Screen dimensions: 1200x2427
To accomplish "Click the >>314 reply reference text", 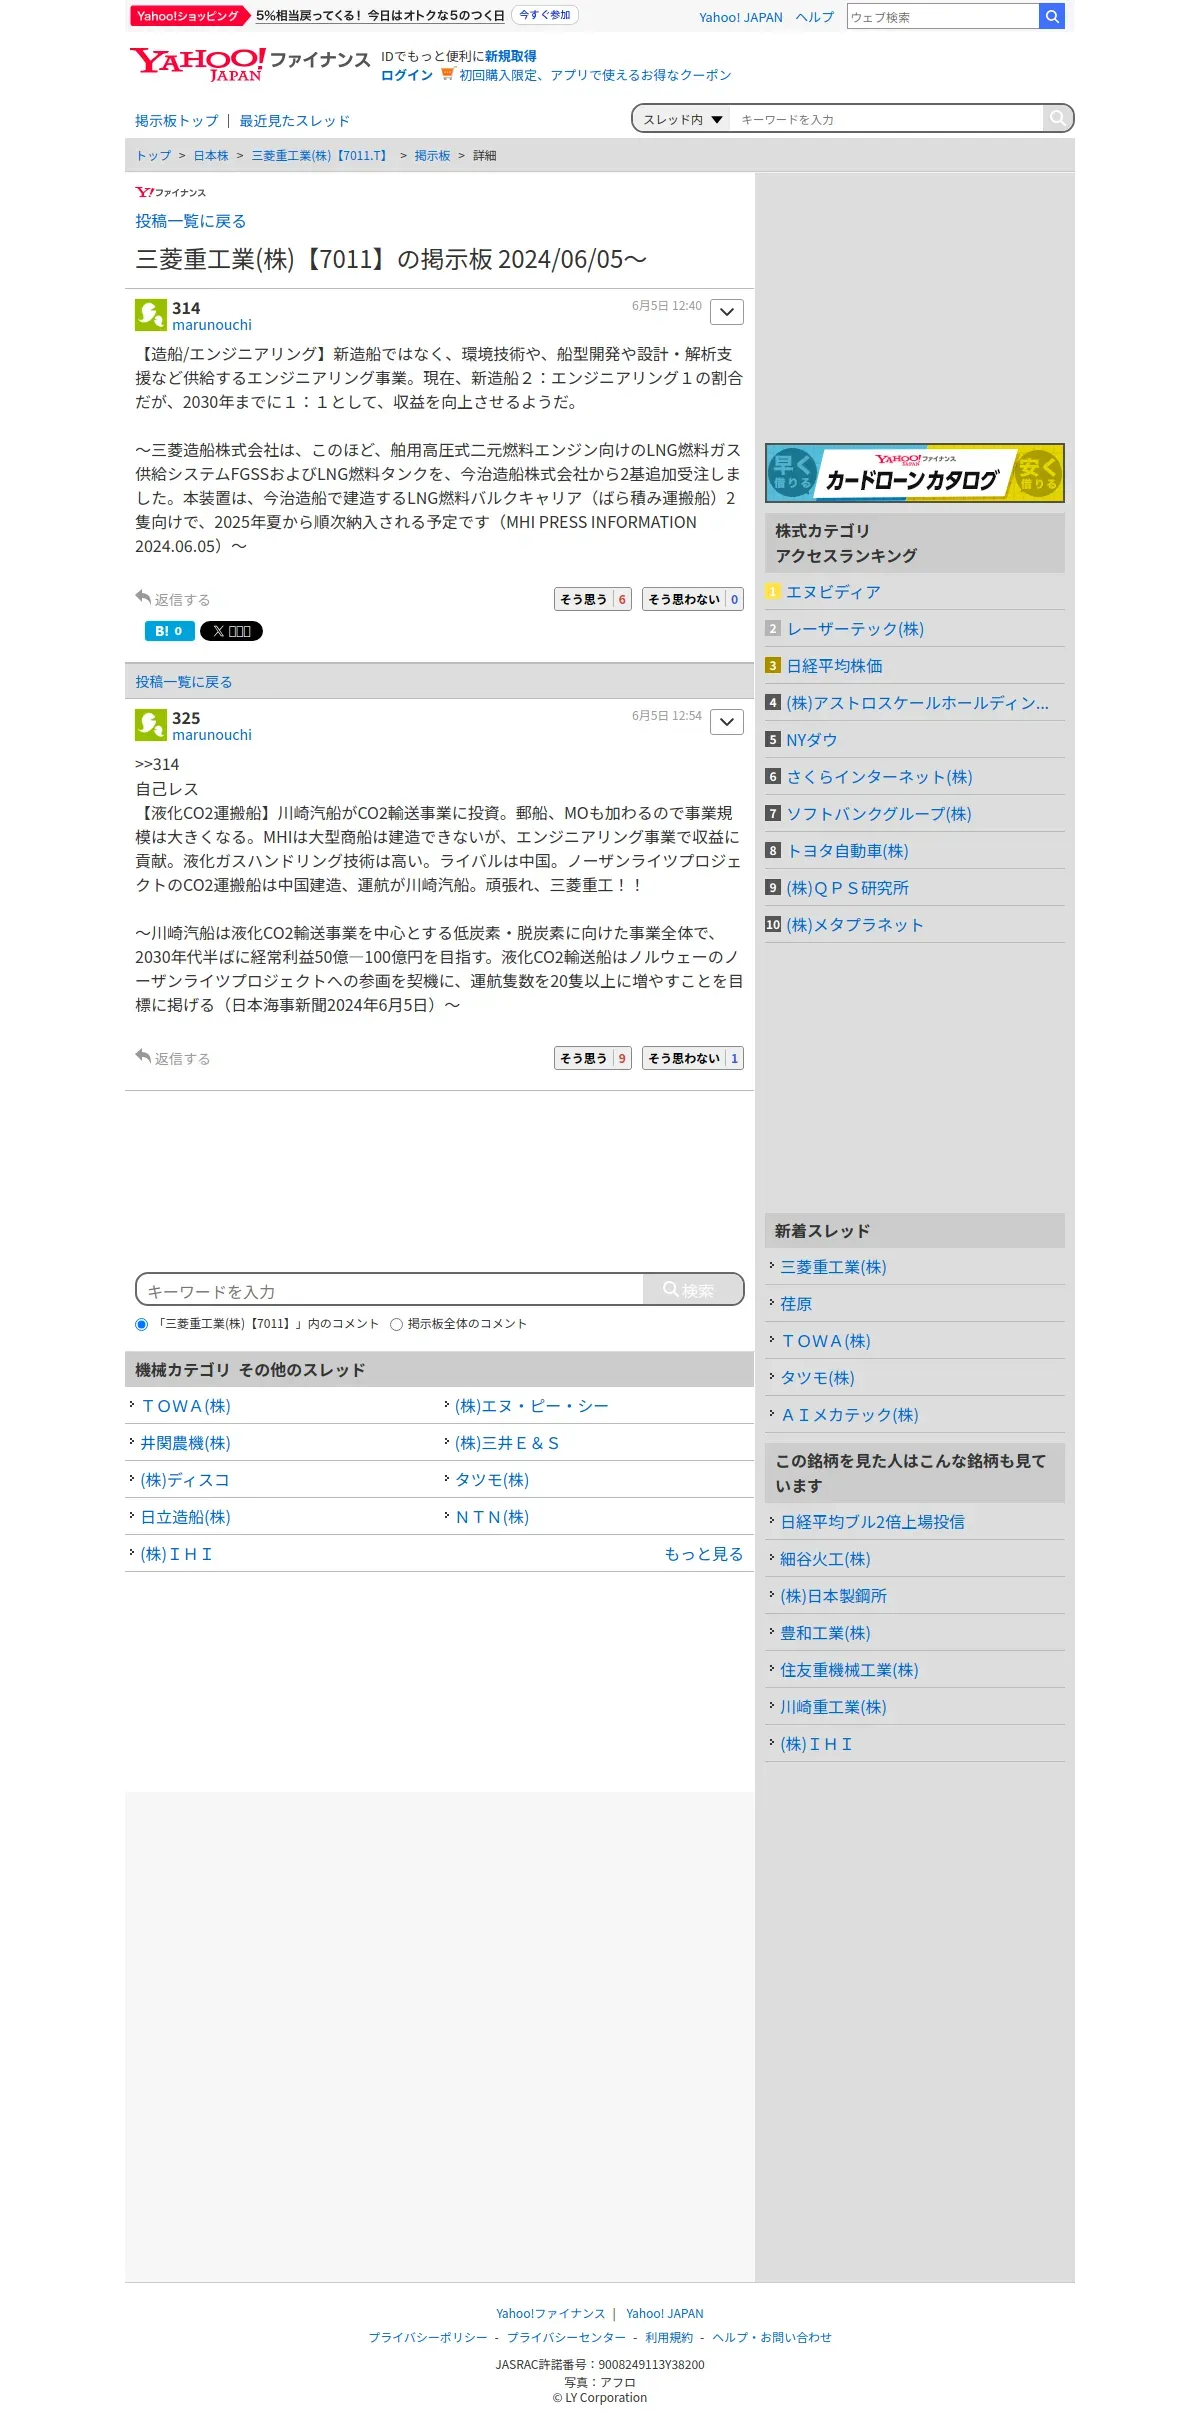I will (x=157, y=765).
